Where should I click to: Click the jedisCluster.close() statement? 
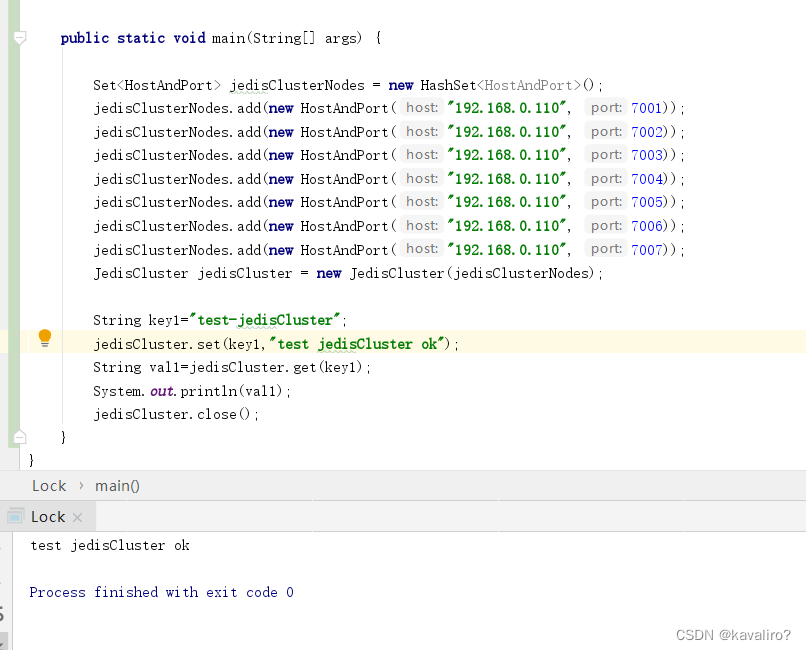(176, 415)
